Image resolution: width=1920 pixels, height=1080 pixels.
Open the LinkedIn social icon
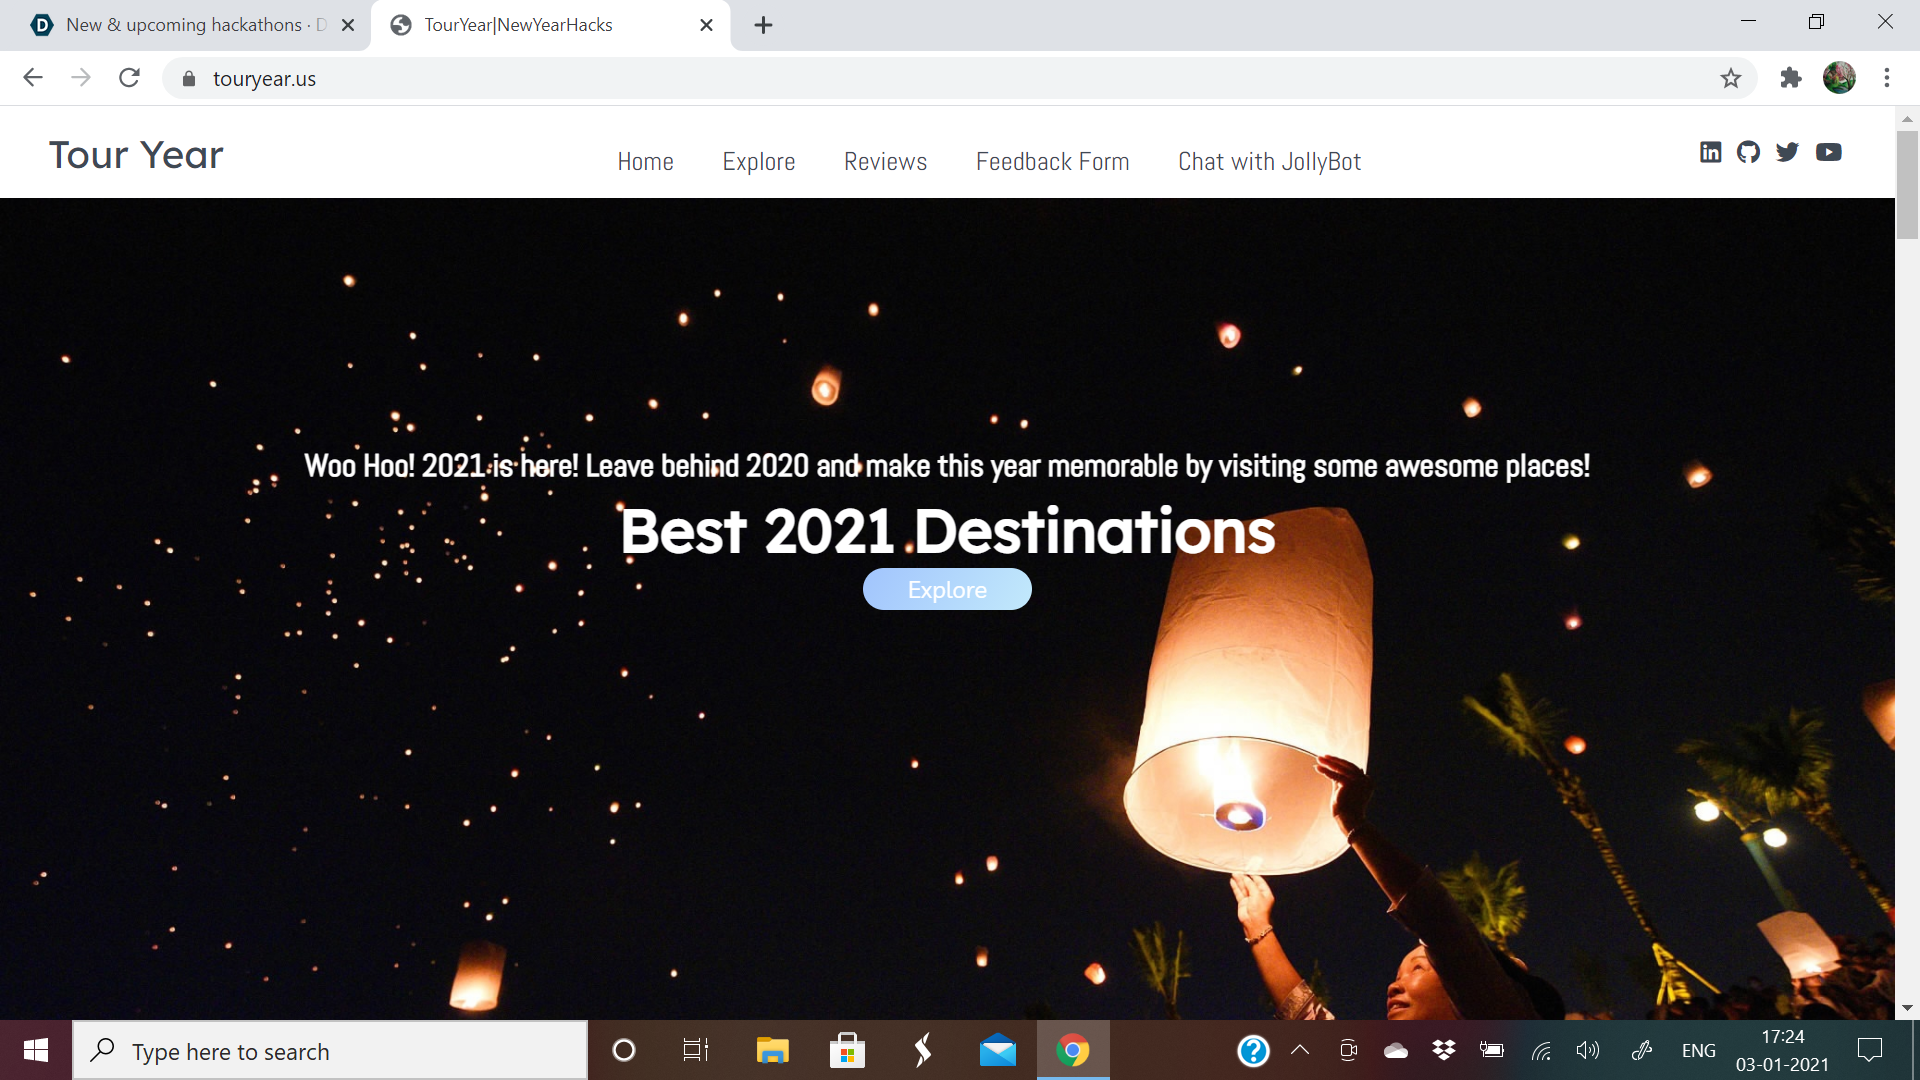coord(1710,152)
